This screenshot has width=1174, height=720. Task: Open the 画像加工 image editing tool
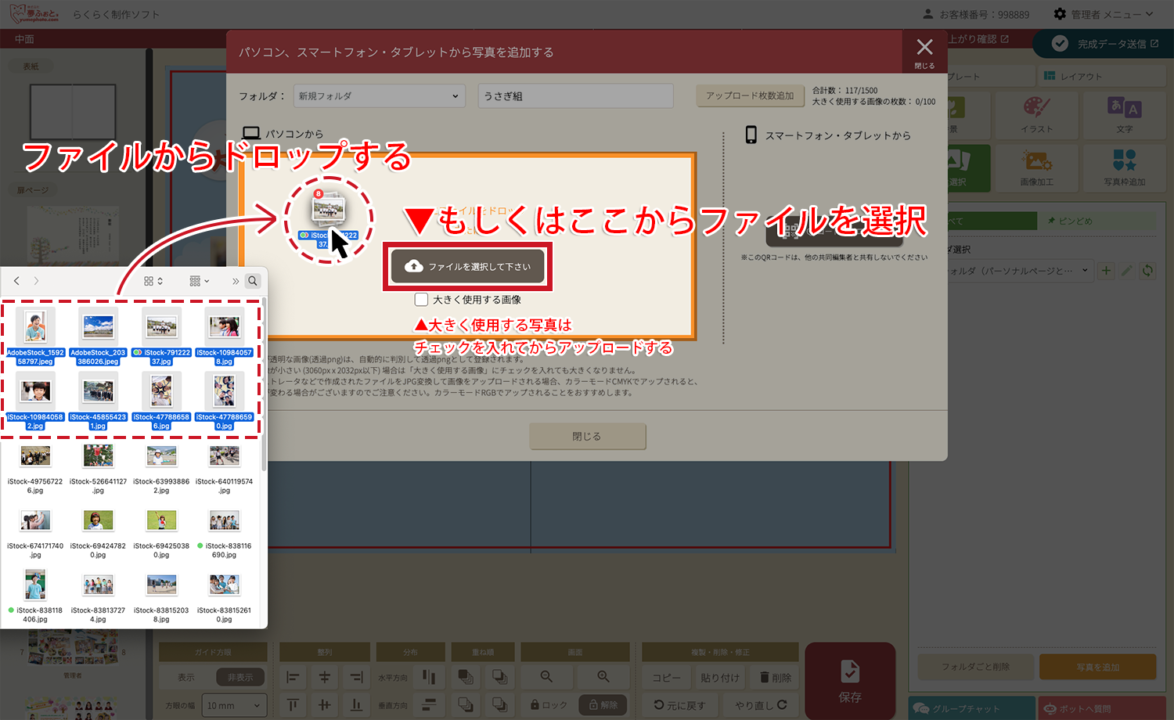[1036, 168]
